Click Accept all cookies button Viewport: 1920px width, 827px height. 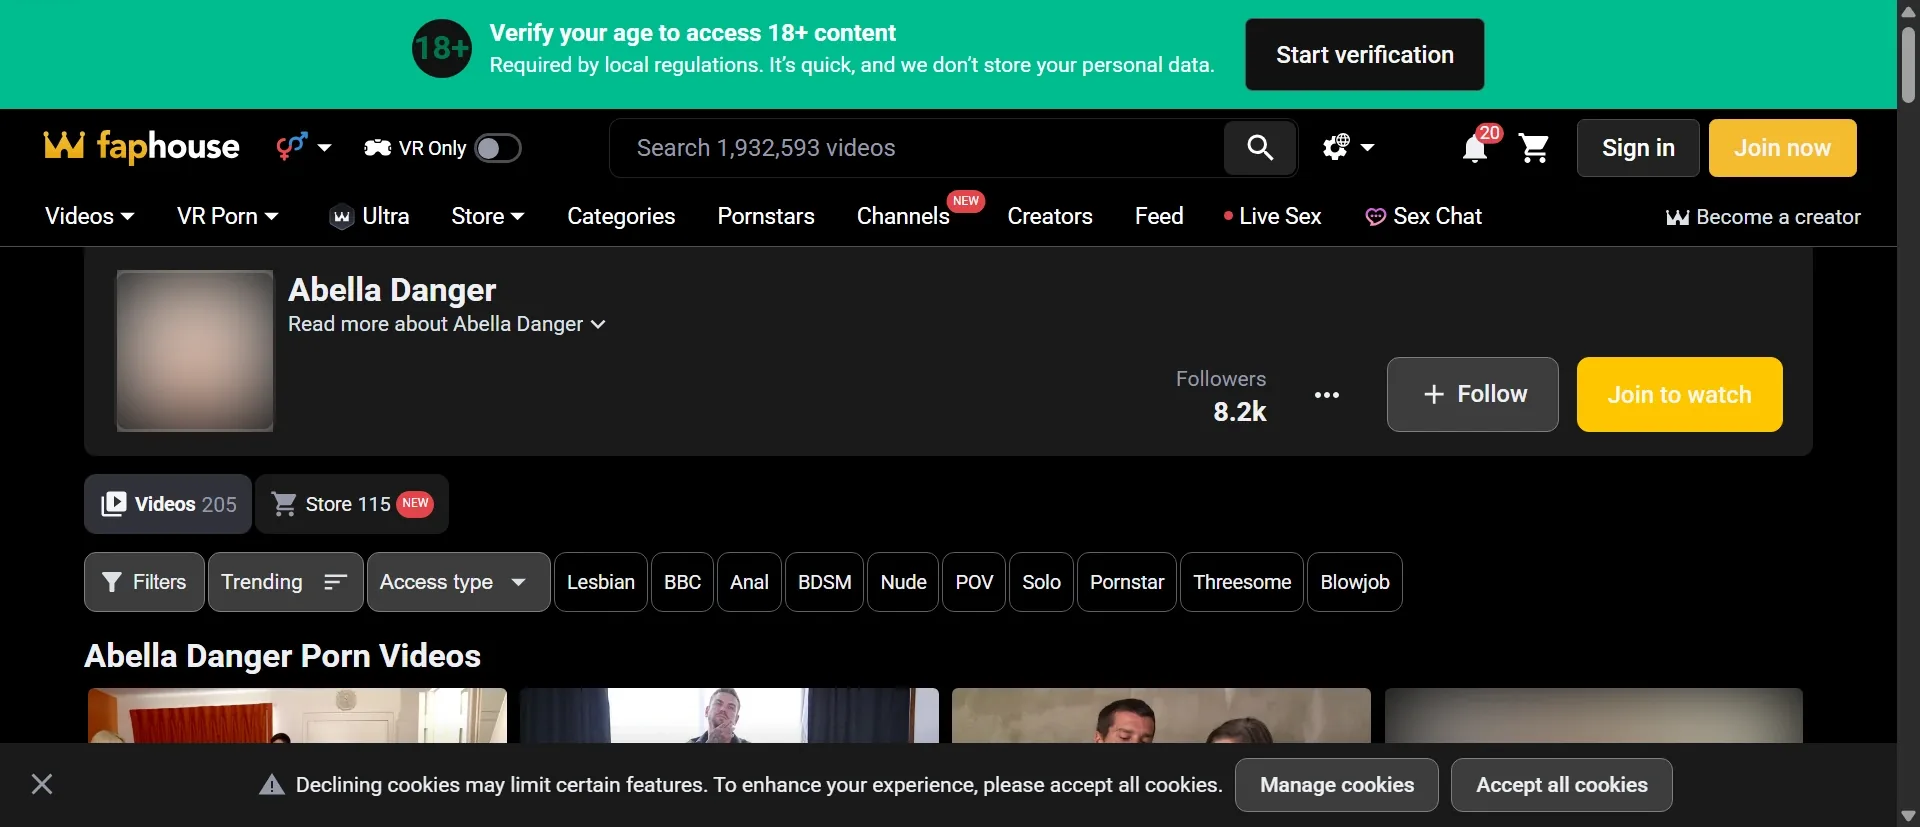pyautogui.click(x=1562, y=785)
